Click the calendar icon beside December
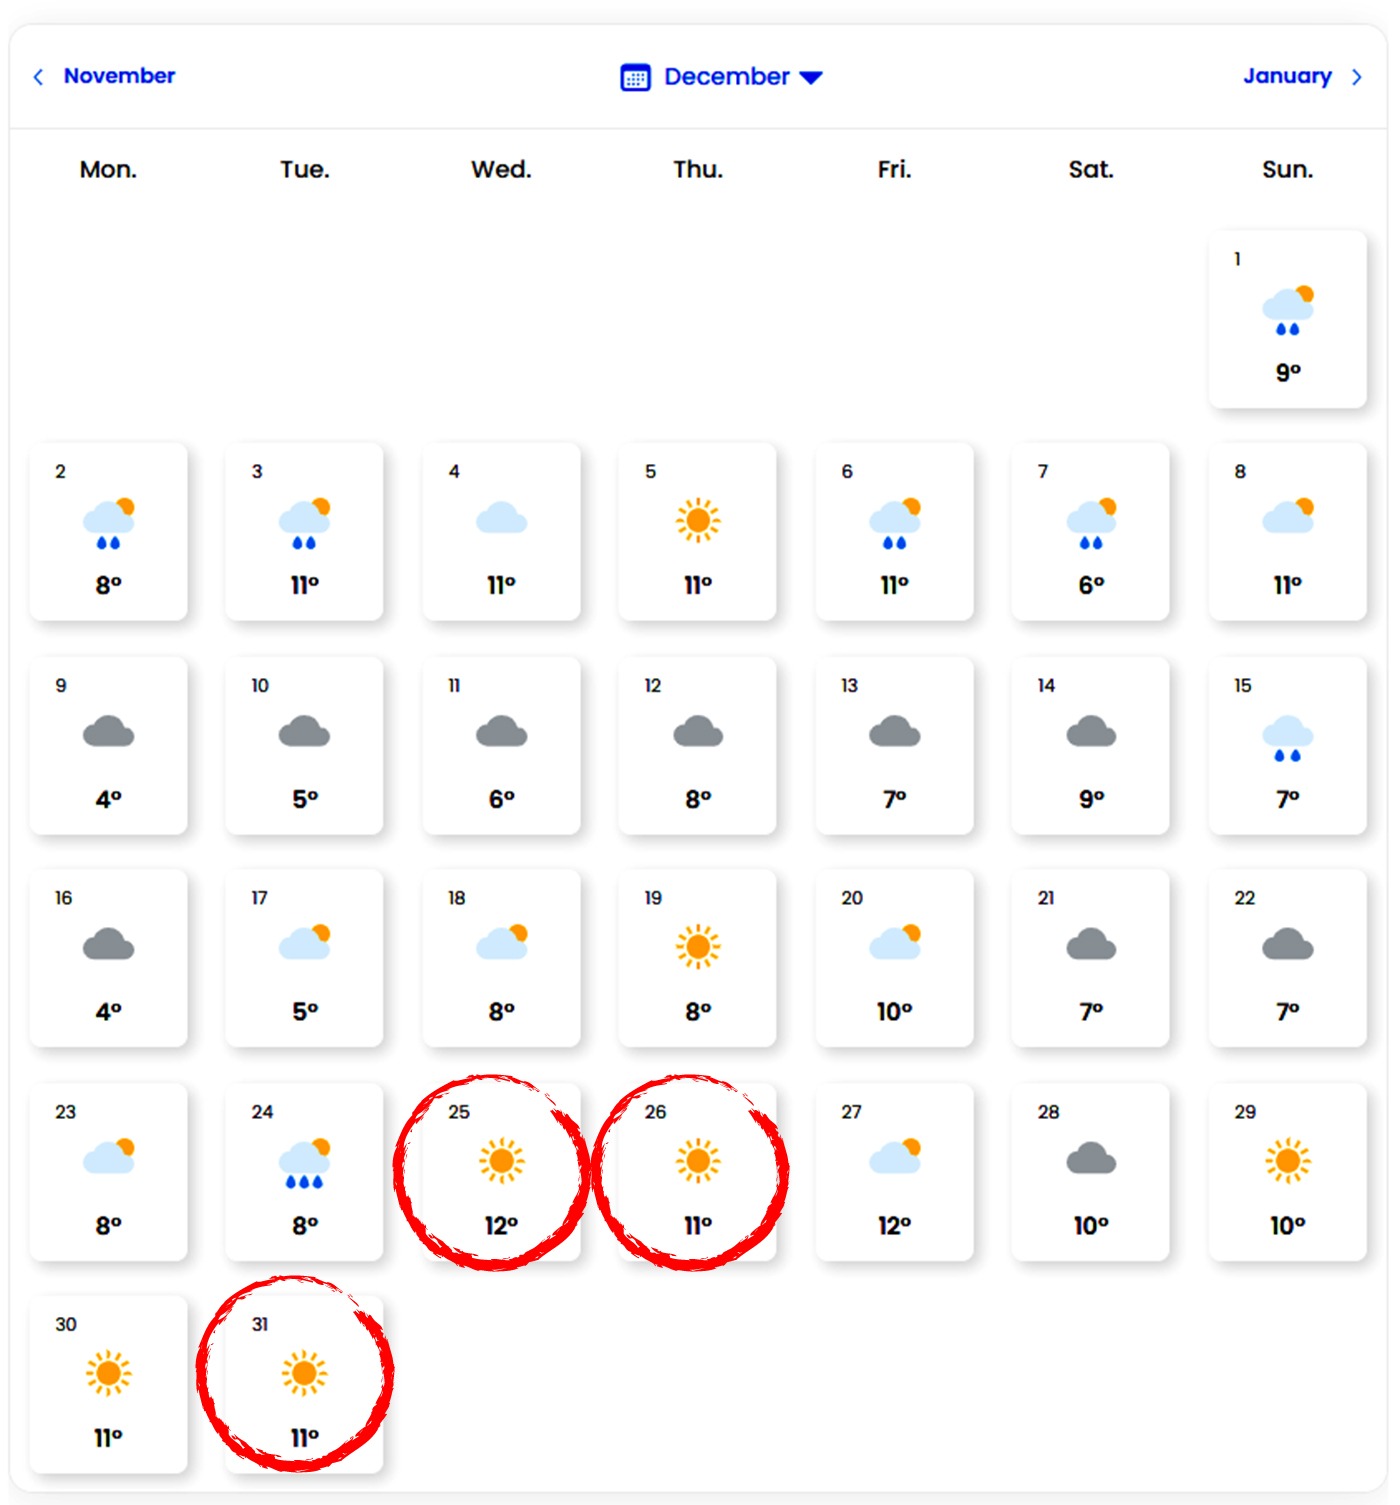Image resolution: width=1400 pixels, height=1505 pixels. (x=635, y=77)
